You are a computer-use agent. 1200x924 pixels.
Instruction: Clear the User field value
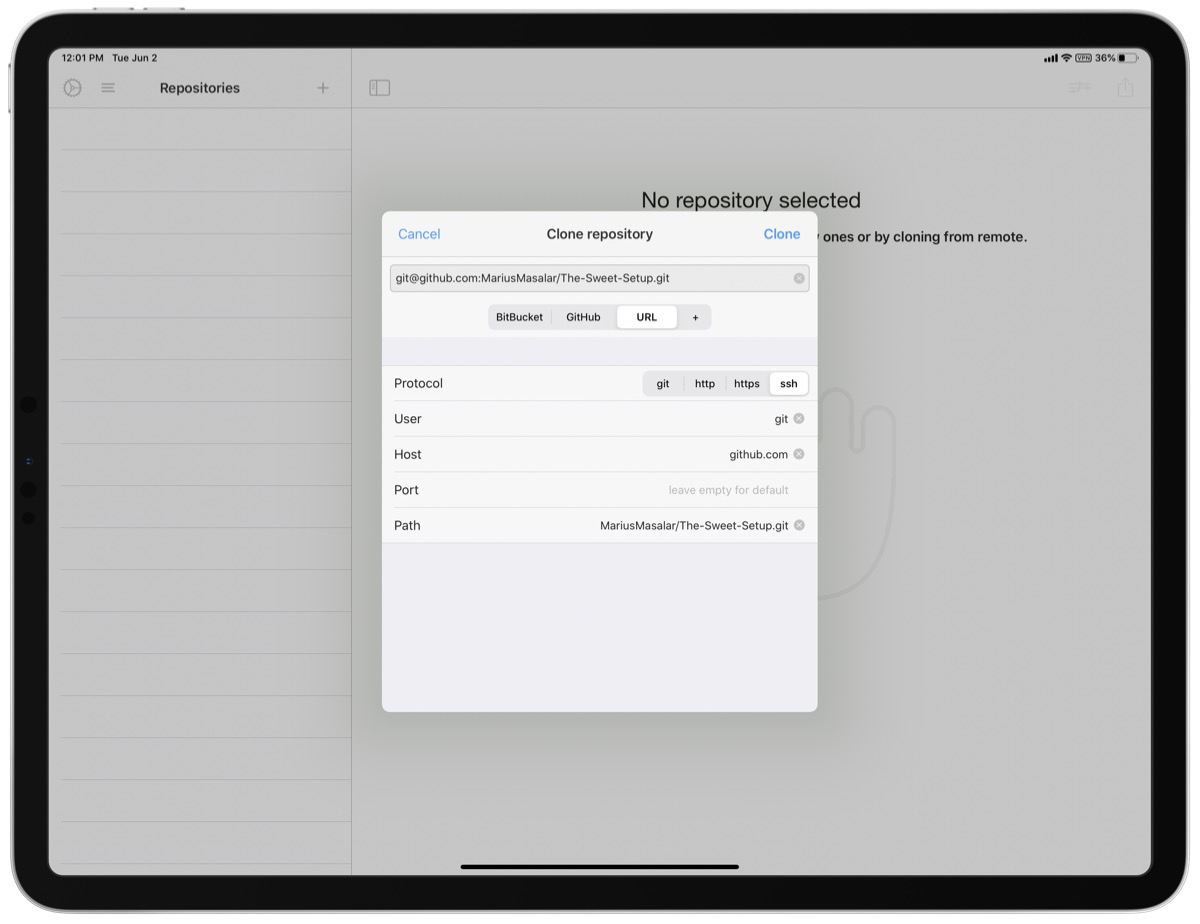(x=799, y=419)
